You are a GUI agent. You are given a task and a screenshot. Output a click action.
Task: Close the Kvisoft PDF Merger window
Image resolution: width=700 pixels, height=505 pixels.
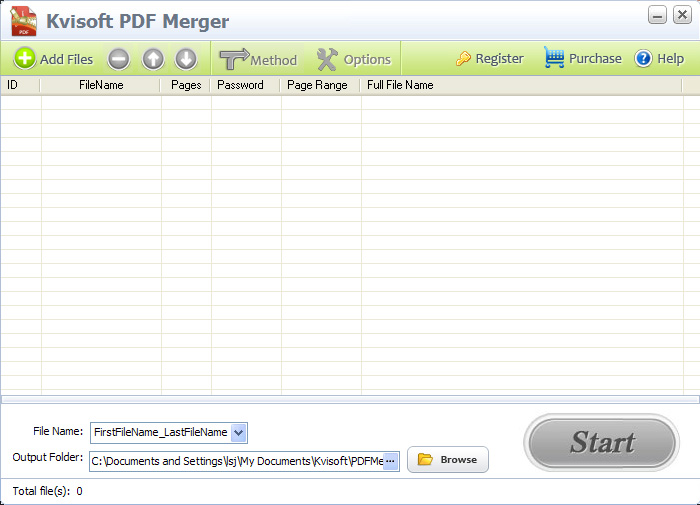tap(682, 15)
